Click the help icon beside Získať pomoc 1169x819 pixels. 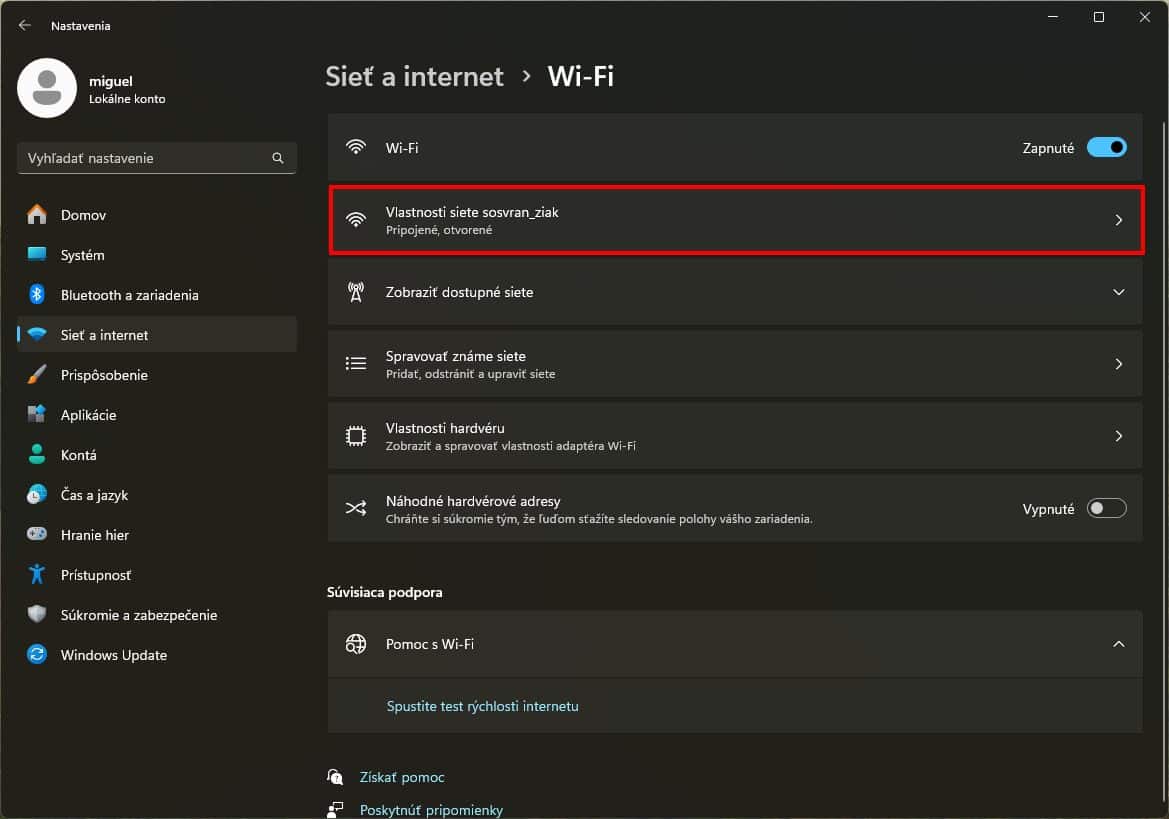tap(335, 777)
